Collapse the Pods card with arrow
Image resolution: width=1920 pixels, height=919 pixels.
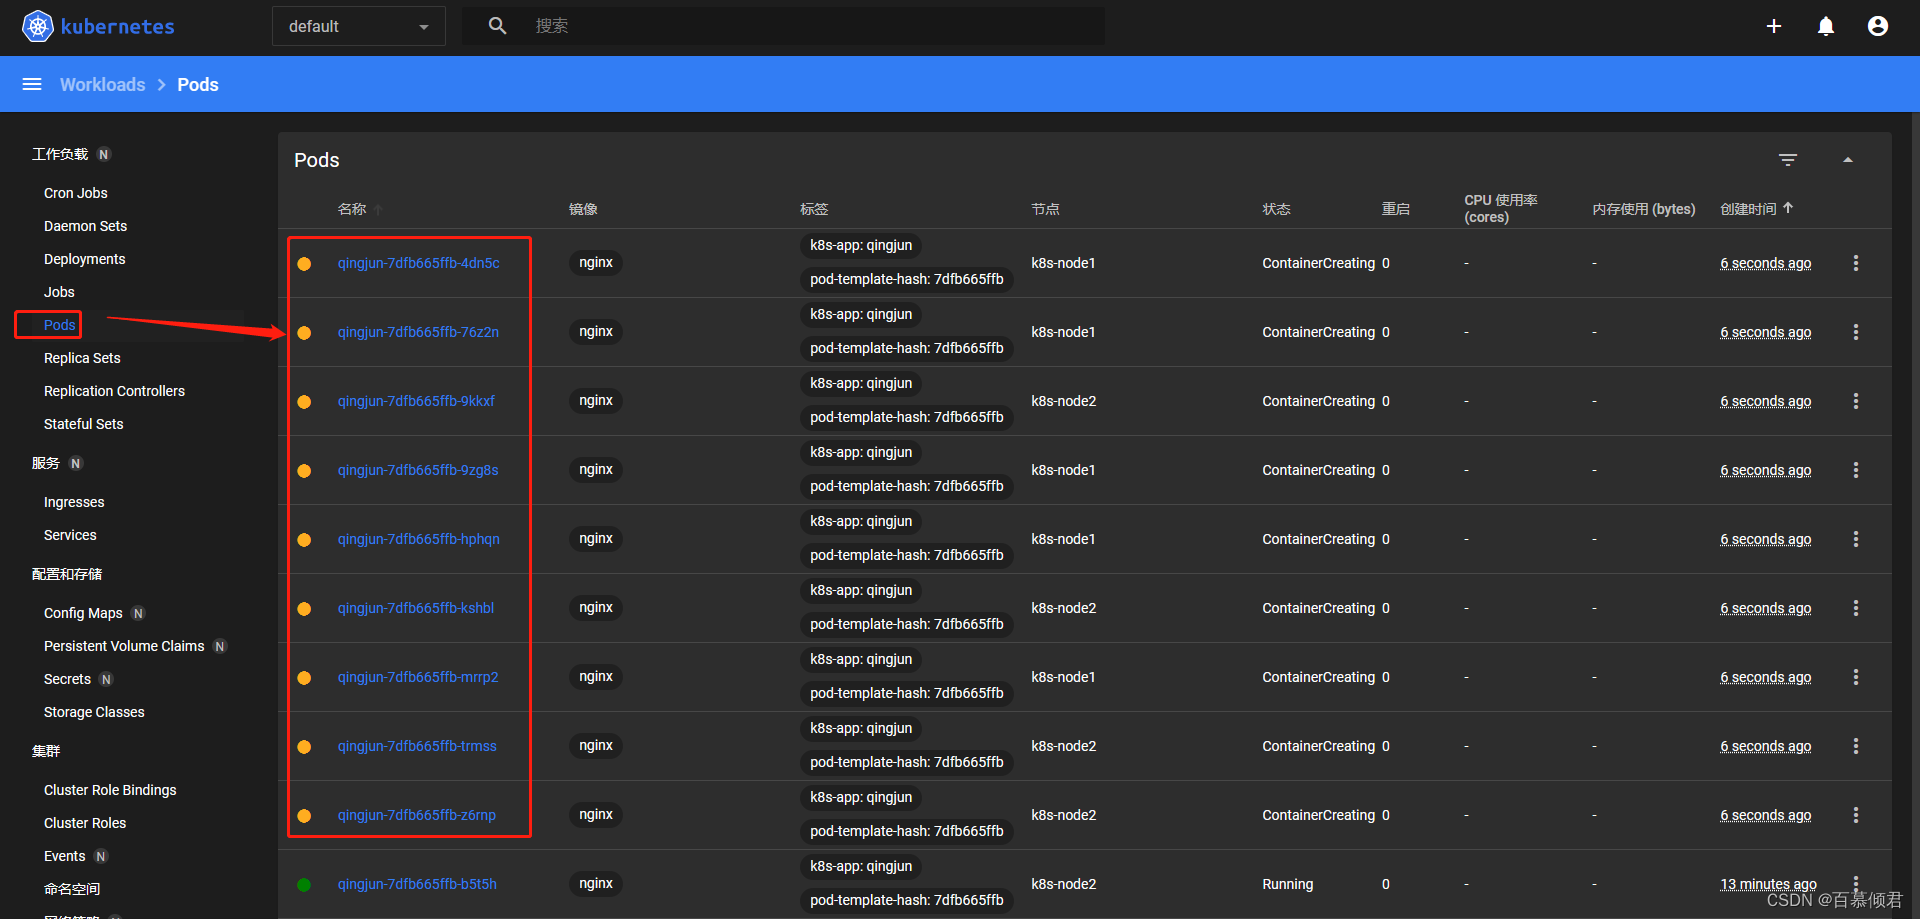(1848, 160)
